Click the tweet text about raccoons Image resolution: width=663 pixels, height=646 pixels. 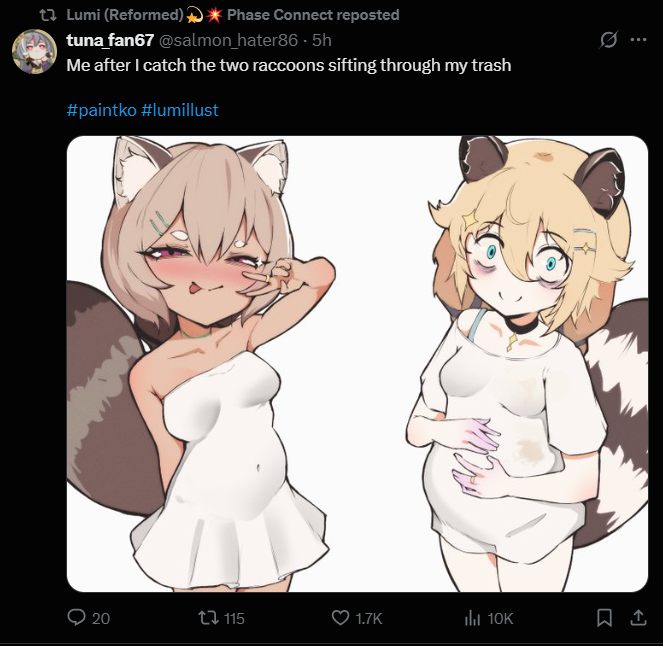click(289, 65)
